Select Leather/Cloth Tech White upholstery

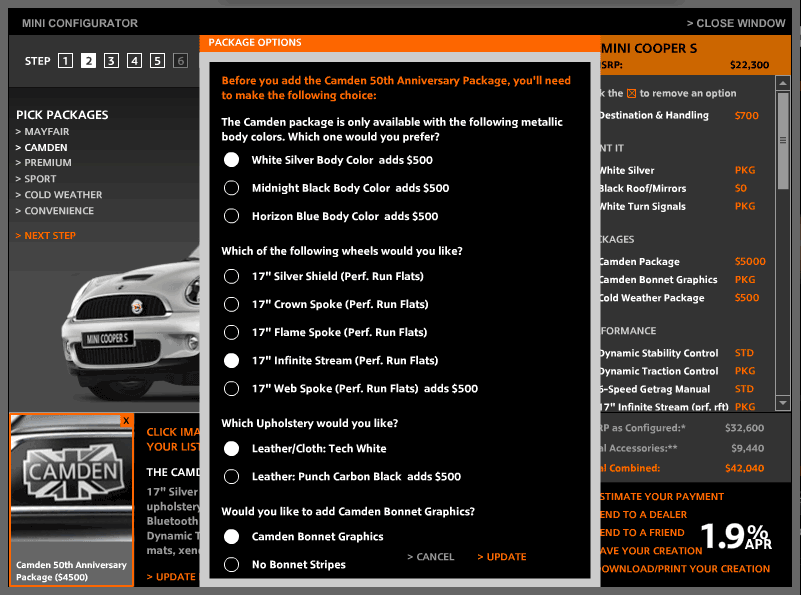(231, 448)
